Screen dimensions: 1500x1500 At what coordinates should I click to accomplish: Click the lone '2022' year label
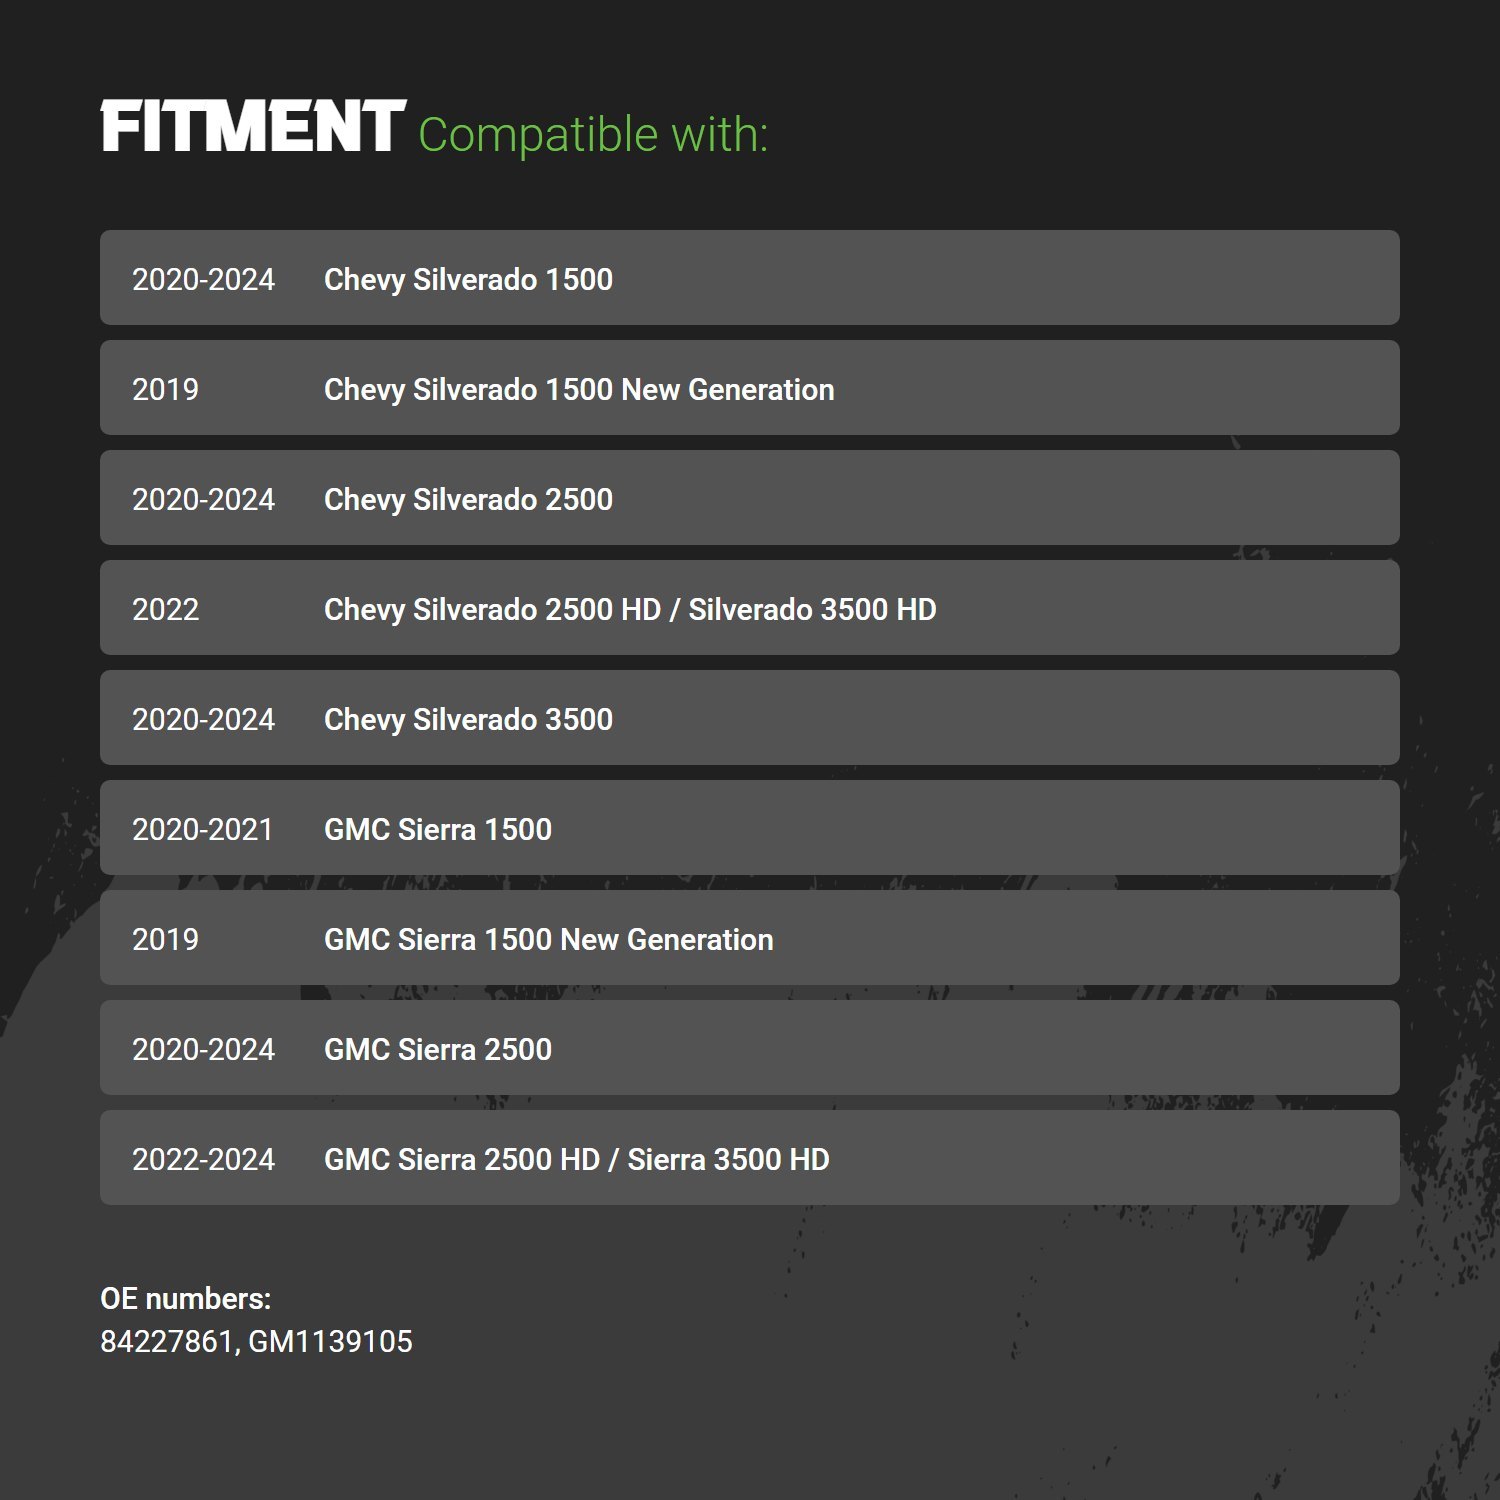pyautogui.click(x=166, y=609)
